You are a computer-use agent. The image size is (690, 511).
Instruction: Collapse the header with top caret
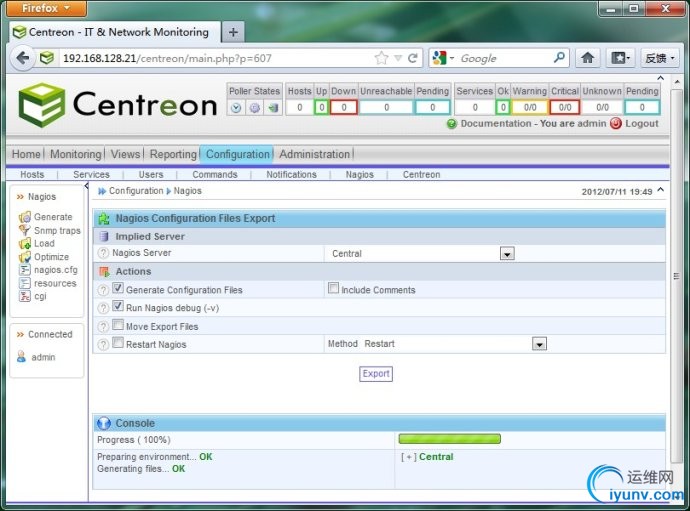[x=661, y=78]
